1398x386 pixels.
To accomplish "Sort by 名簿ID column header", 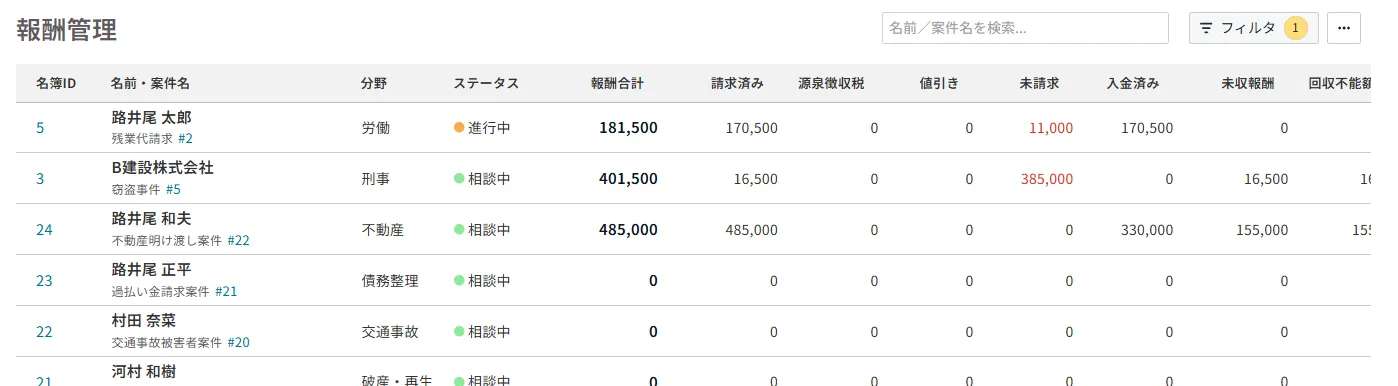I will 56,83.
